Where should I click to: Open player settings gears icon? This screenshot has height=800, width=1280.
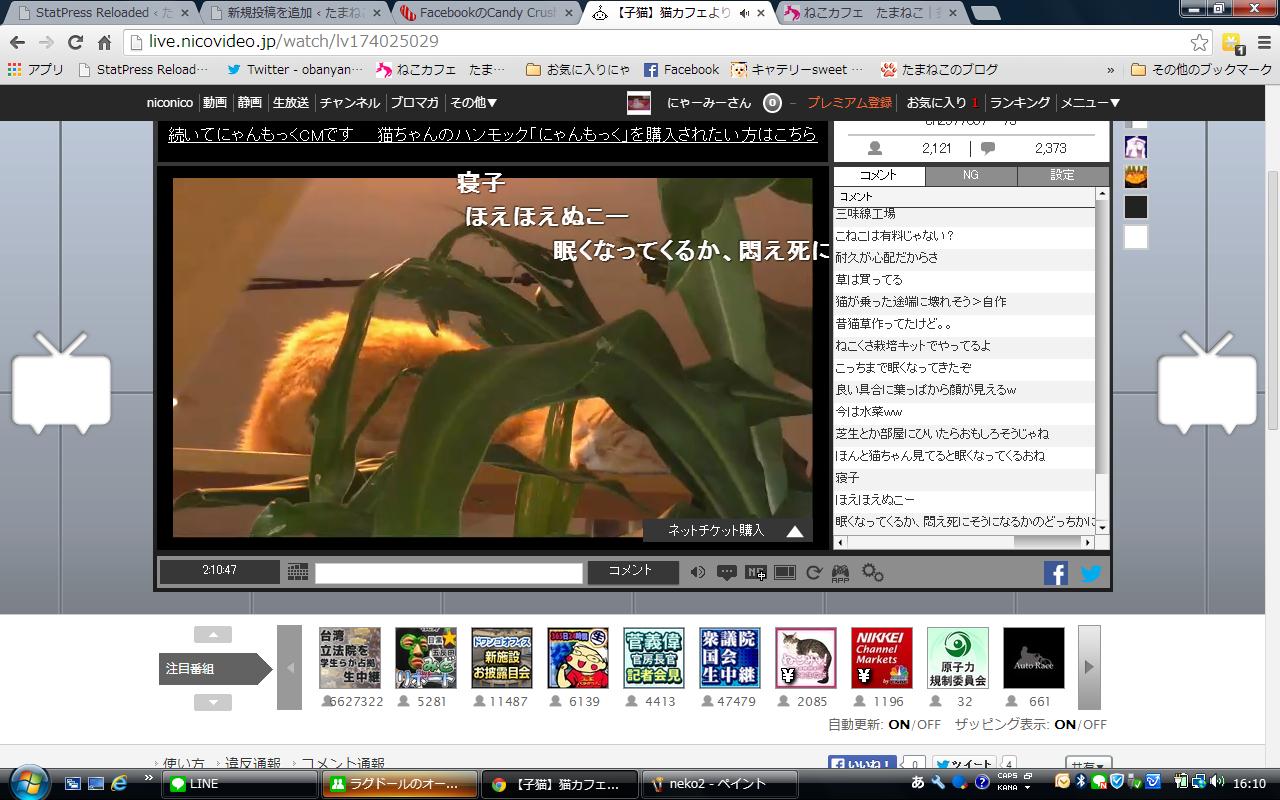point(872,572)
